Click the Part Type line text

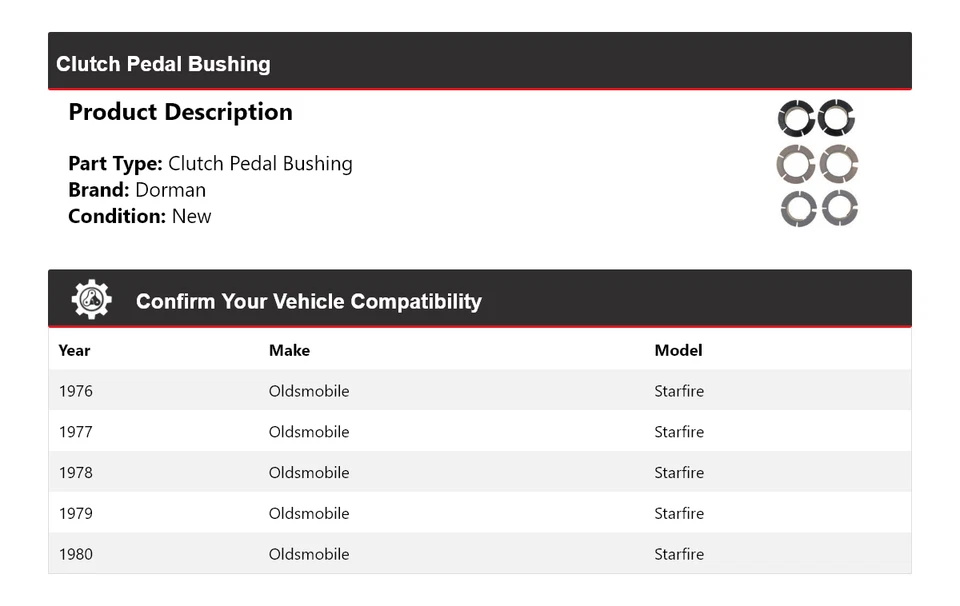point(210,163)
